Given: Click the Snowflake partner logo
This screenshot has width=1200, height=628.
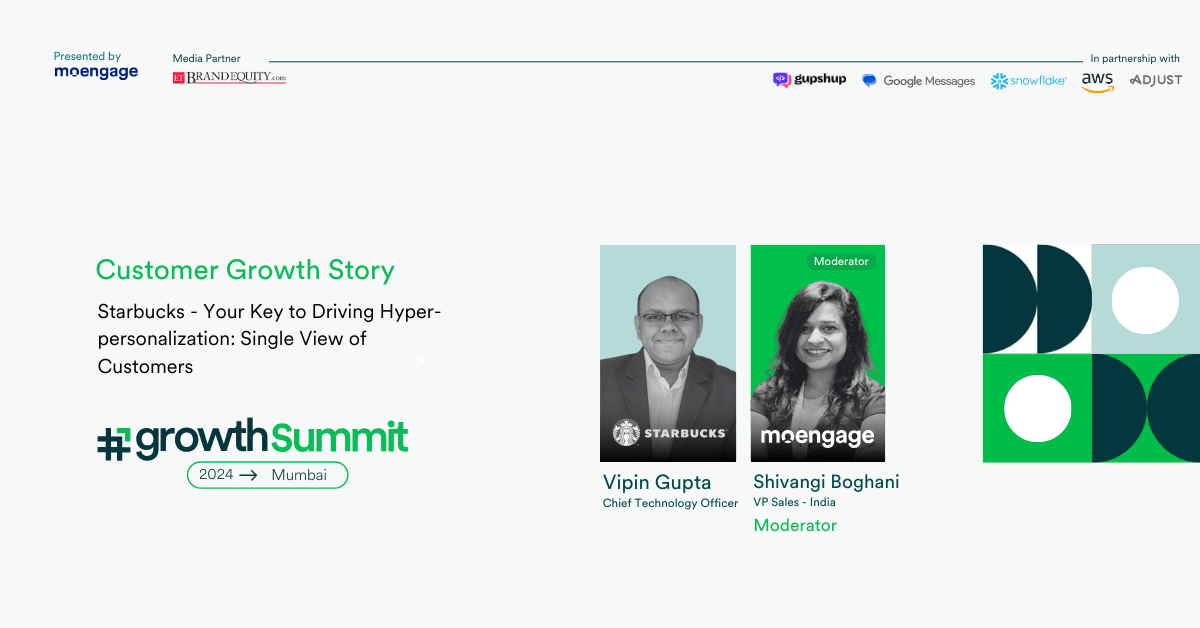Looking at the screenshot, I should pyautogui.click(x=1028, y=81).
